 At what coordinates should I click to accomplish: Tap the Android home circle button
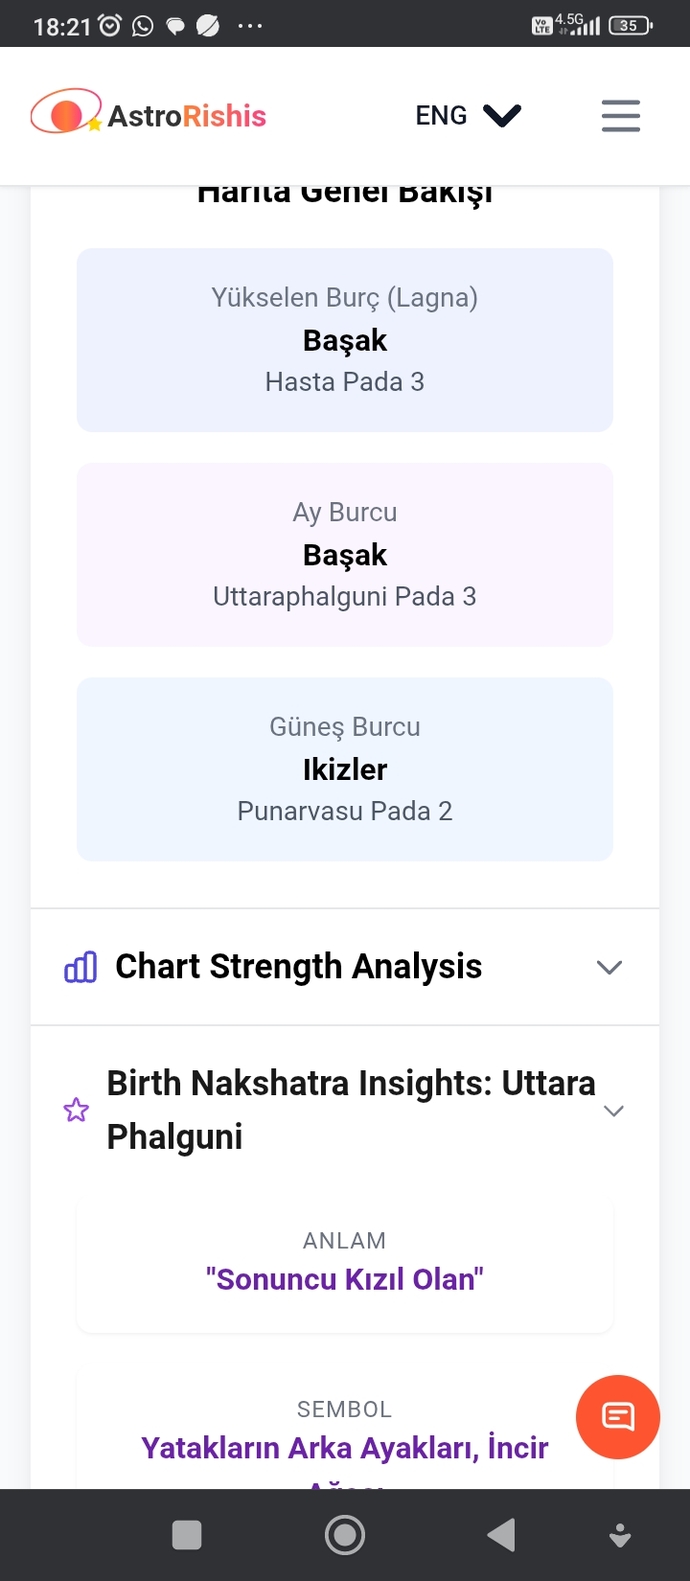(x=345, y=1534)
